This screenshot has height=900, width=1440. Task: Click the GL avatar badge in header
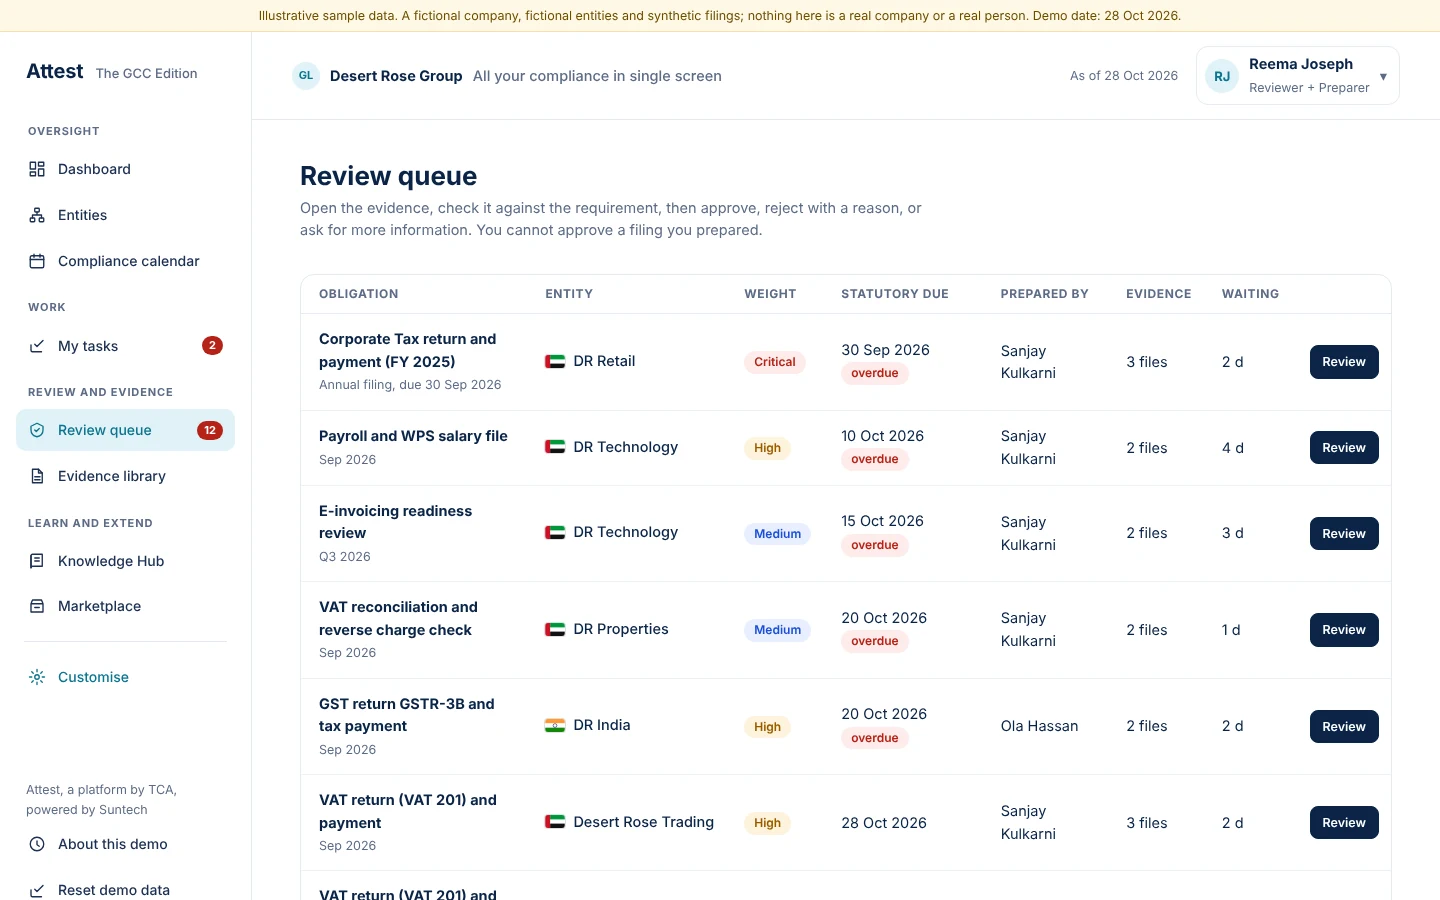[306, 76]
